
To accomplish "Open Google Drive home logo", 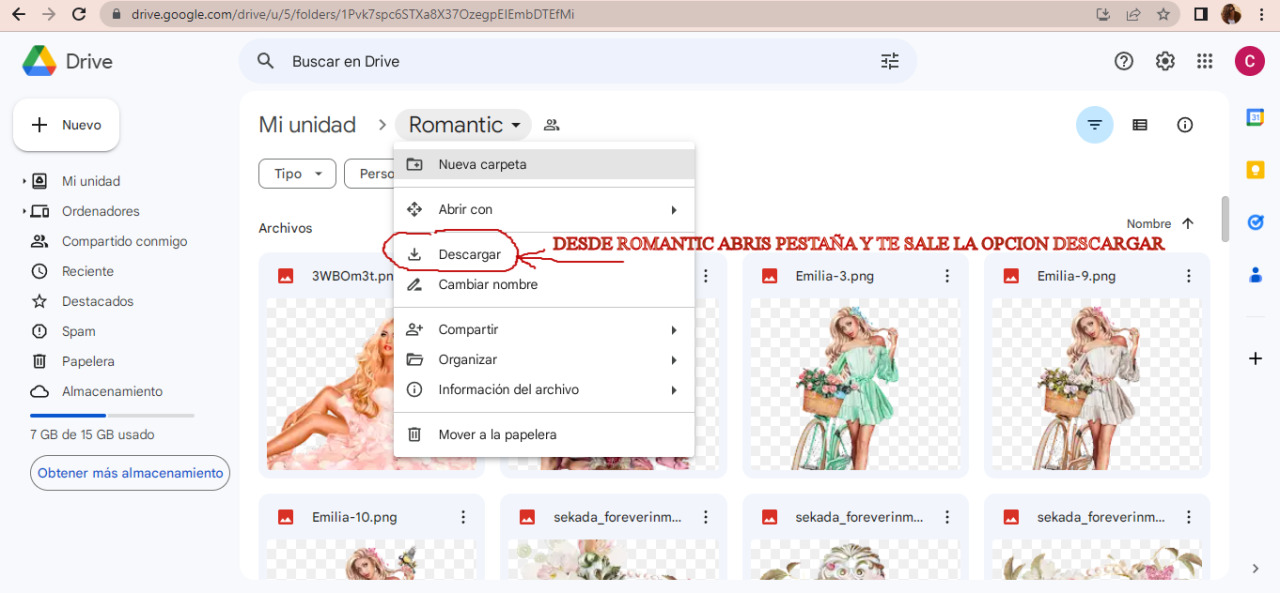I will 67,61.
